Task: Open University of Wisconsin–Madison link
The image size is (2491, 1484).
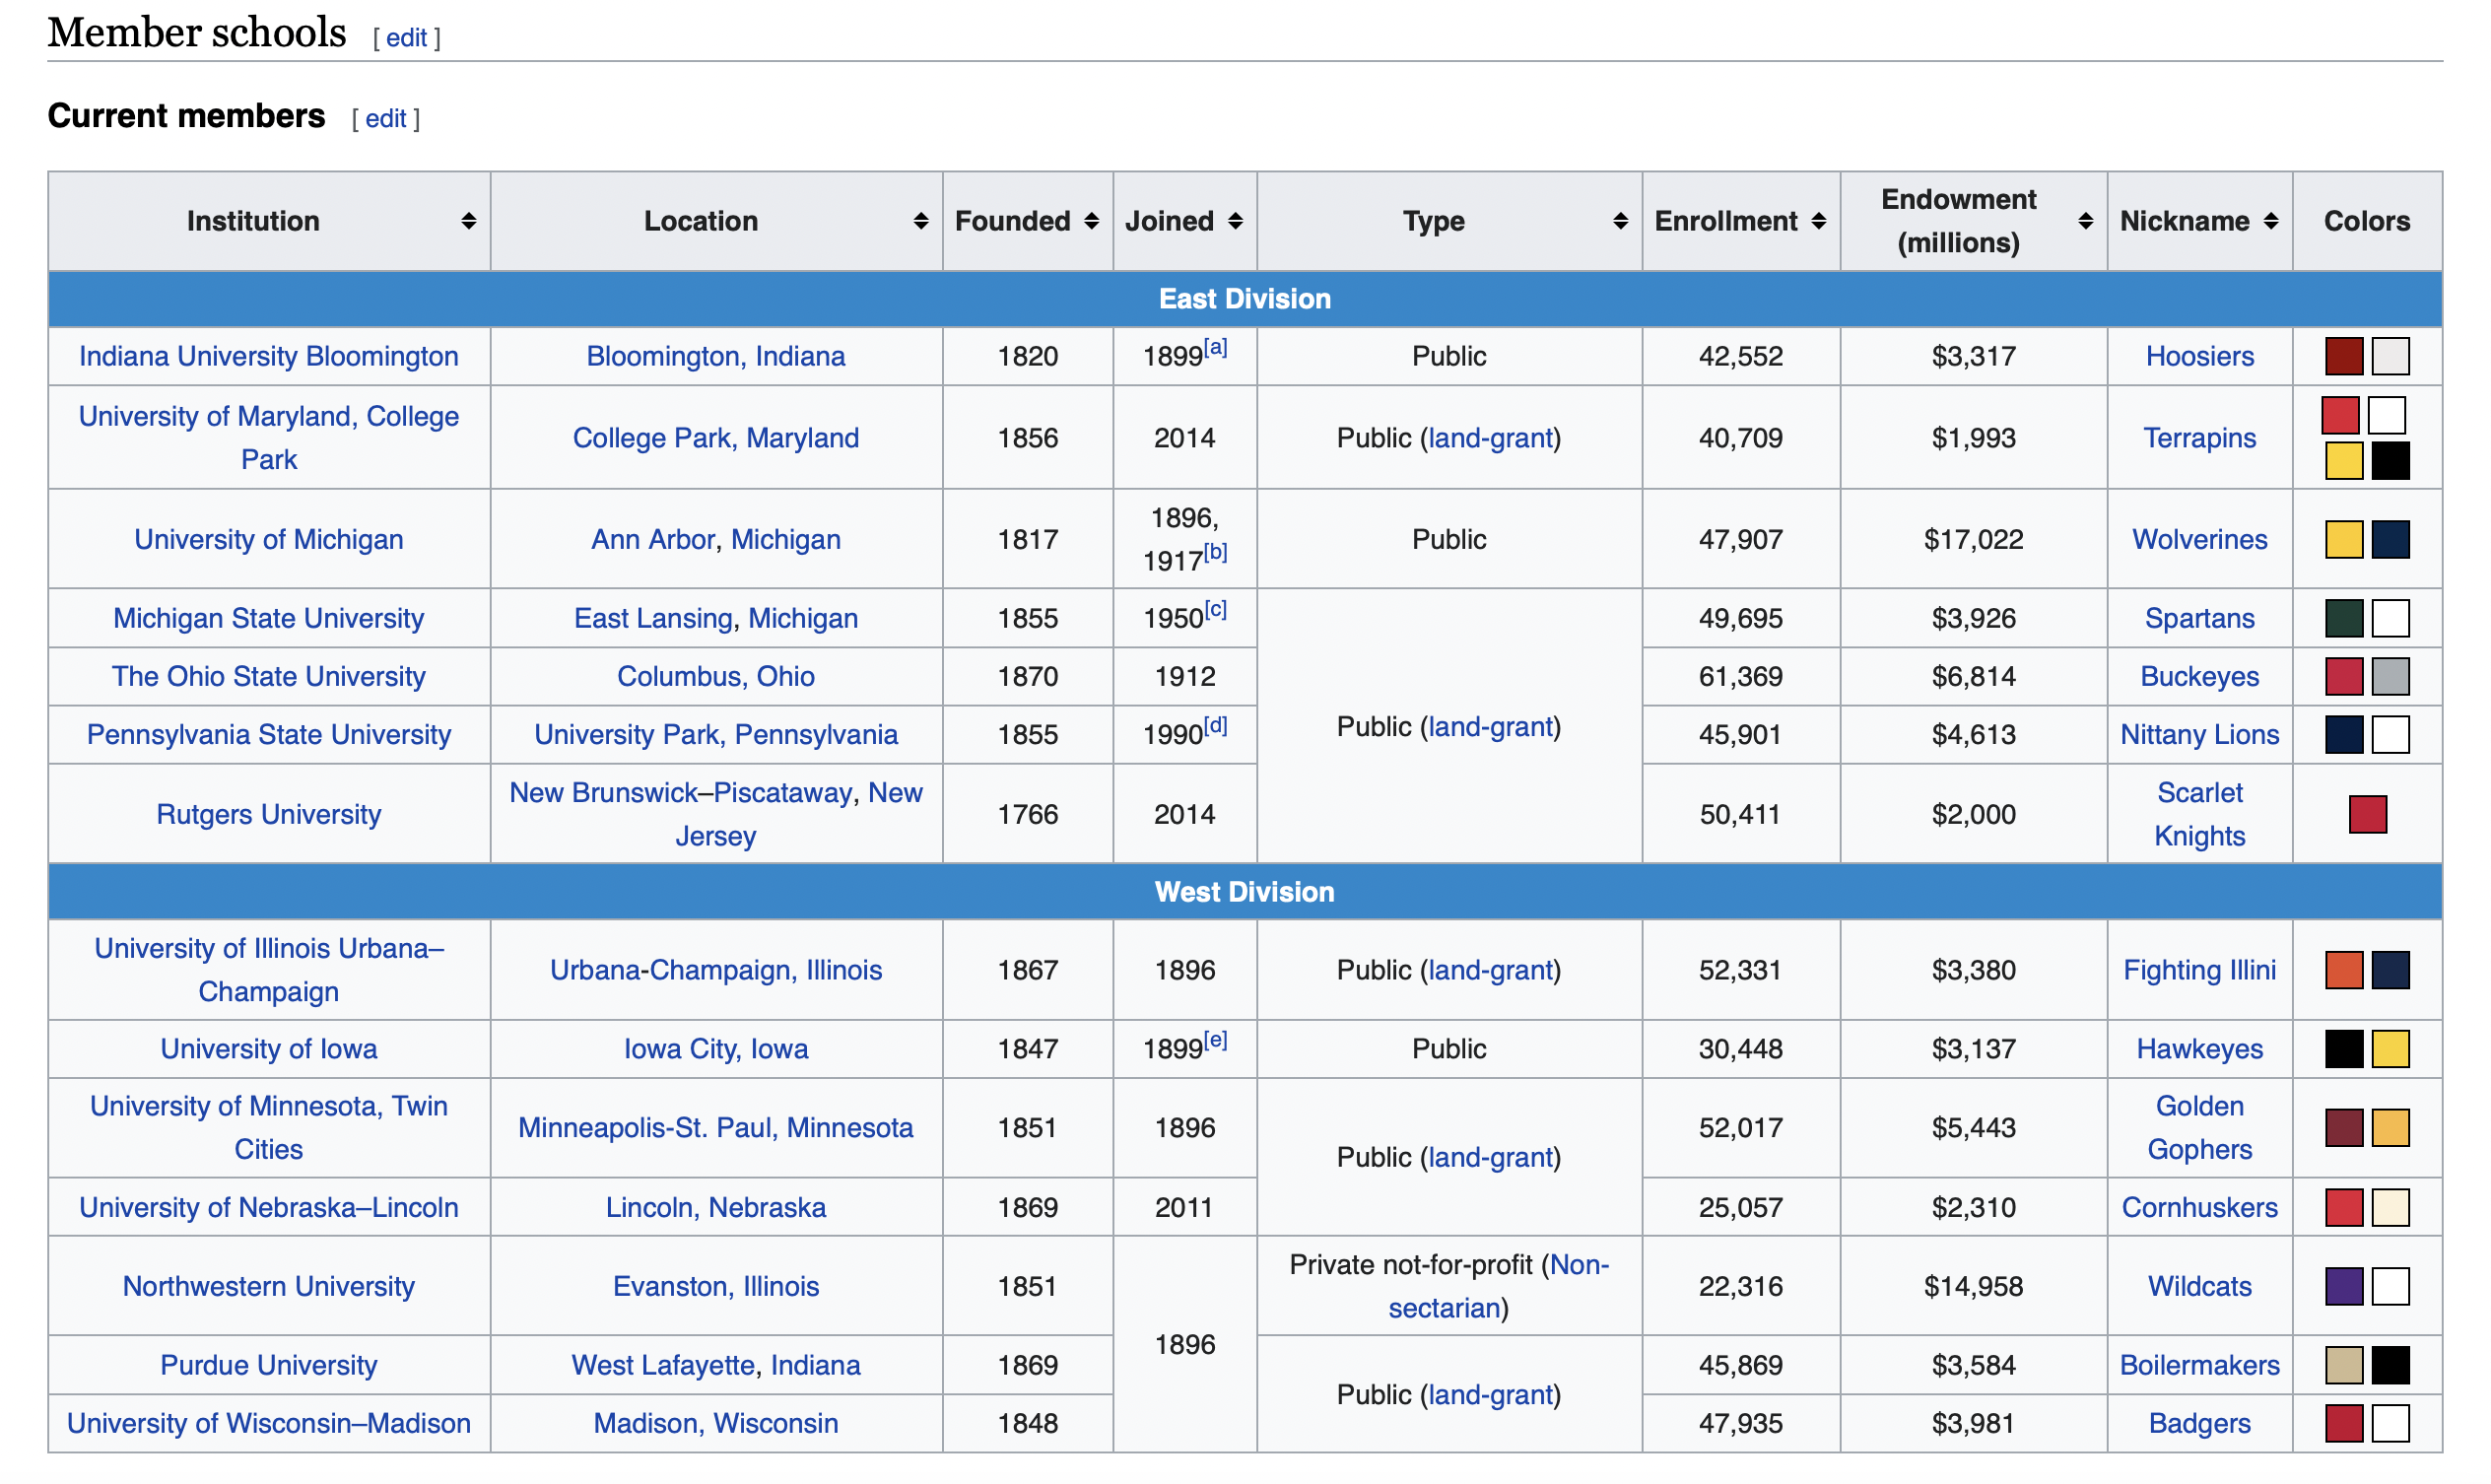Action: (x=269, y=1425)
